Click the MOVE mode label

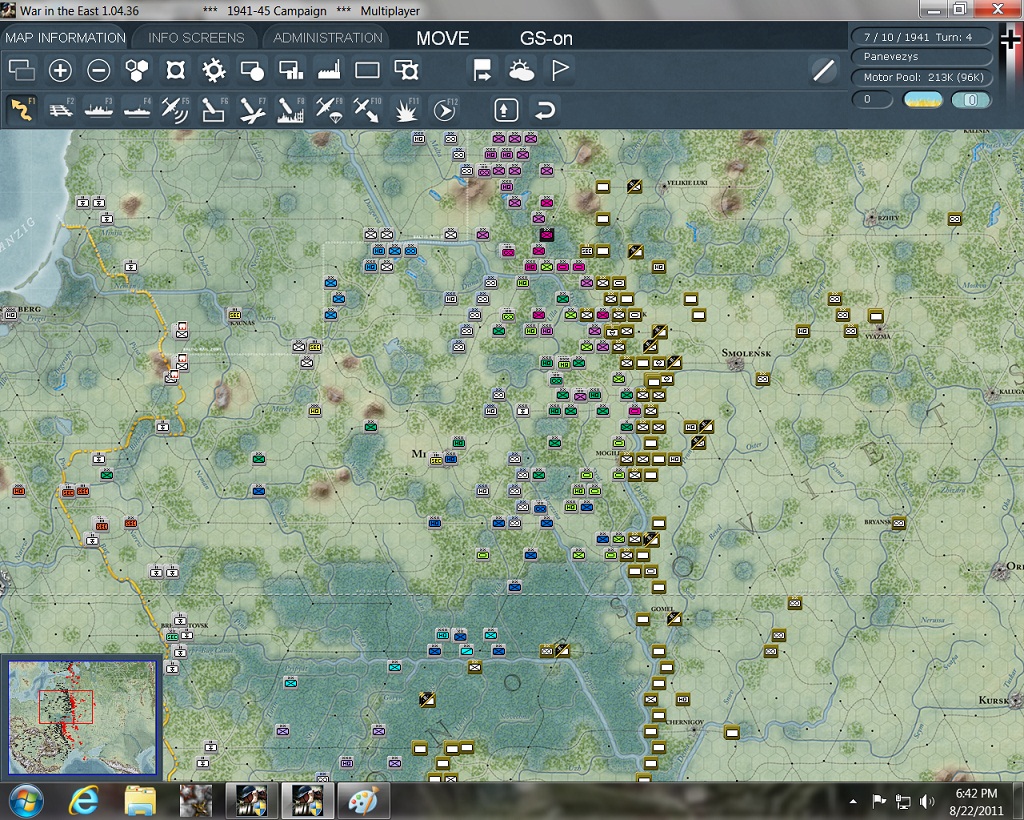[x=443, y=39]
